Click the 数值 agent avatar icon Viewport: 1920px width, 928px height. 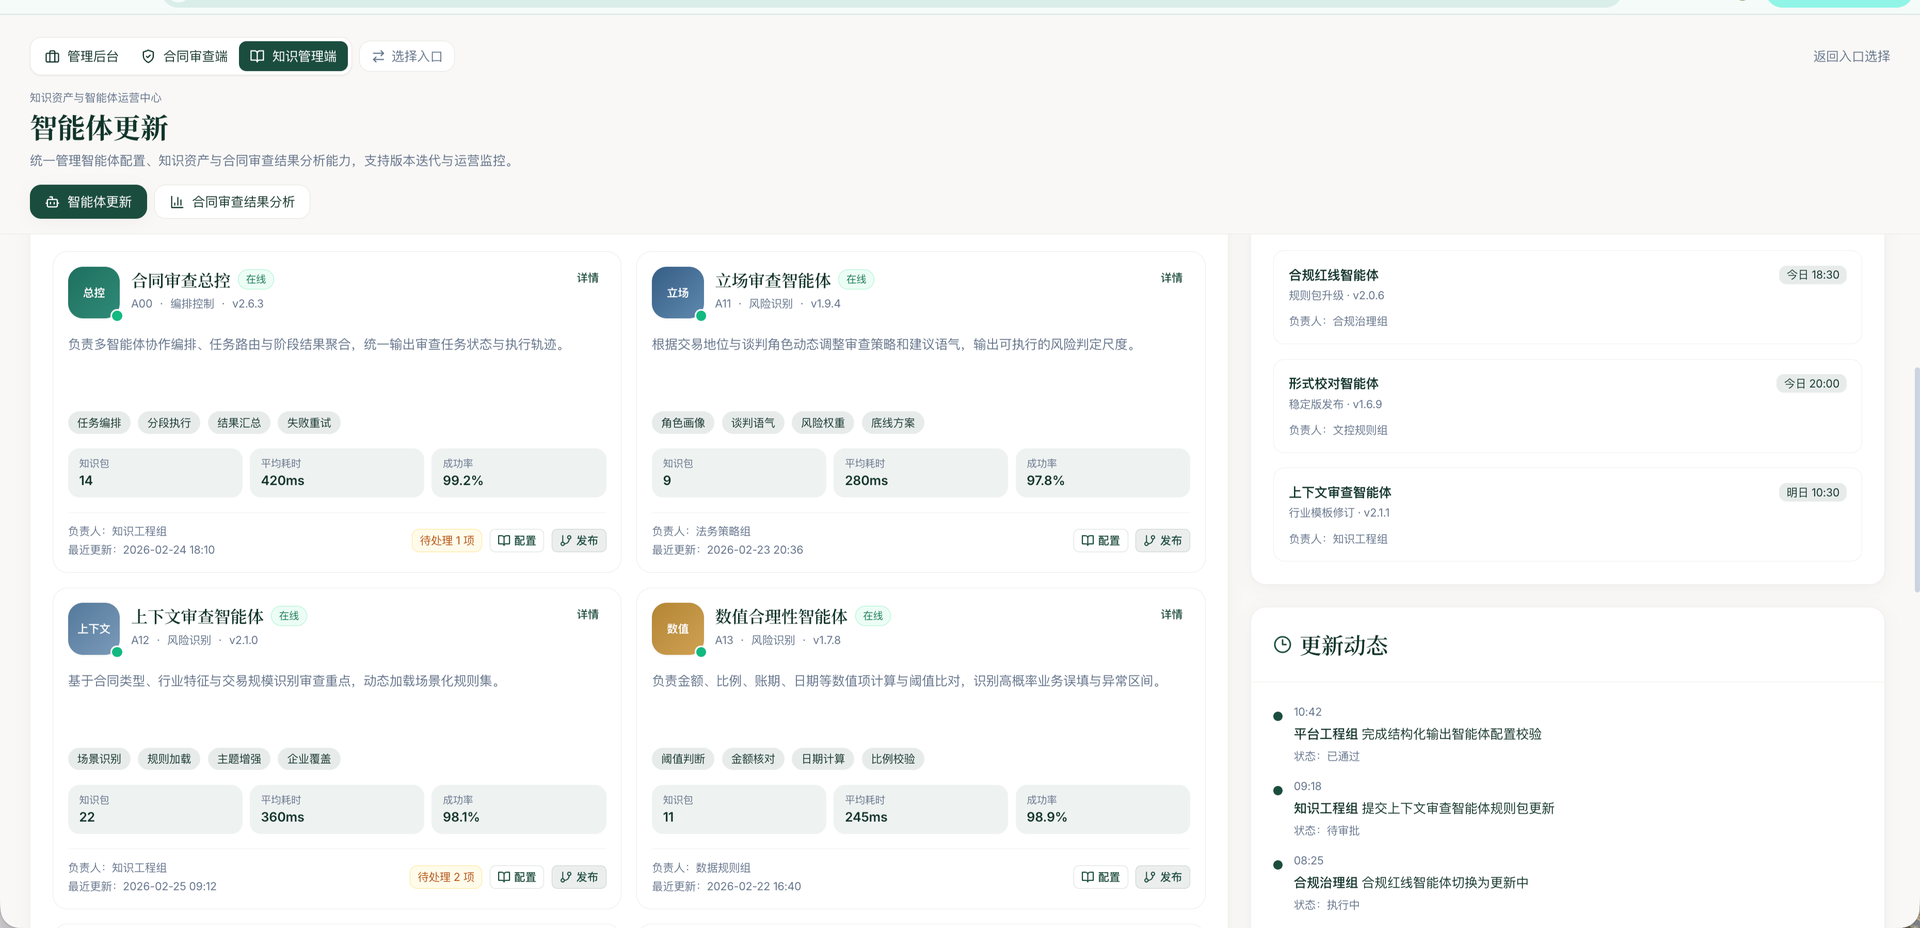[678, 629]
